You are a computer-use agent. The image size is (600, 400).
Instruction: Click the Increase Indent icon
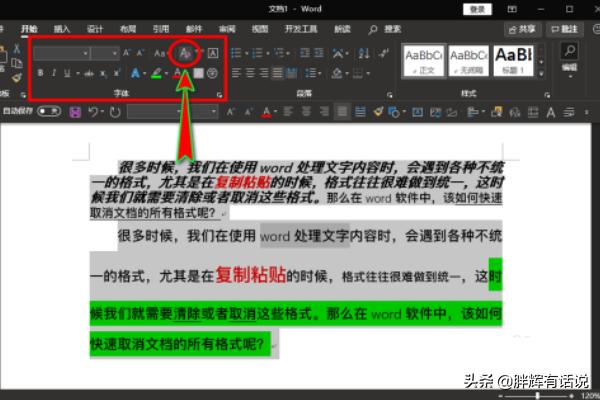pos(319,53)
